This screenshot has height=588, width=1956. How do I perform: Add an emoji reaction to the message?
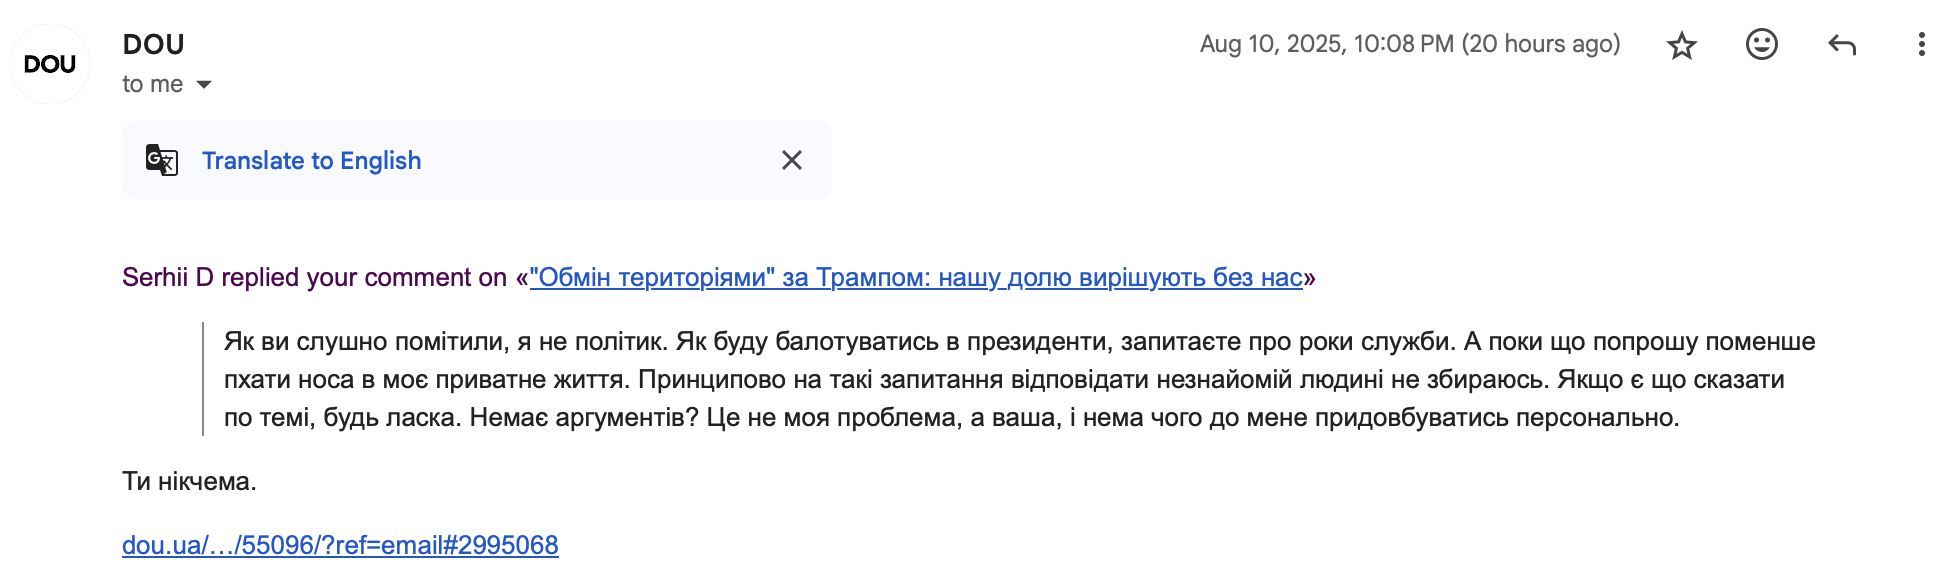(x=1762, y=44)
